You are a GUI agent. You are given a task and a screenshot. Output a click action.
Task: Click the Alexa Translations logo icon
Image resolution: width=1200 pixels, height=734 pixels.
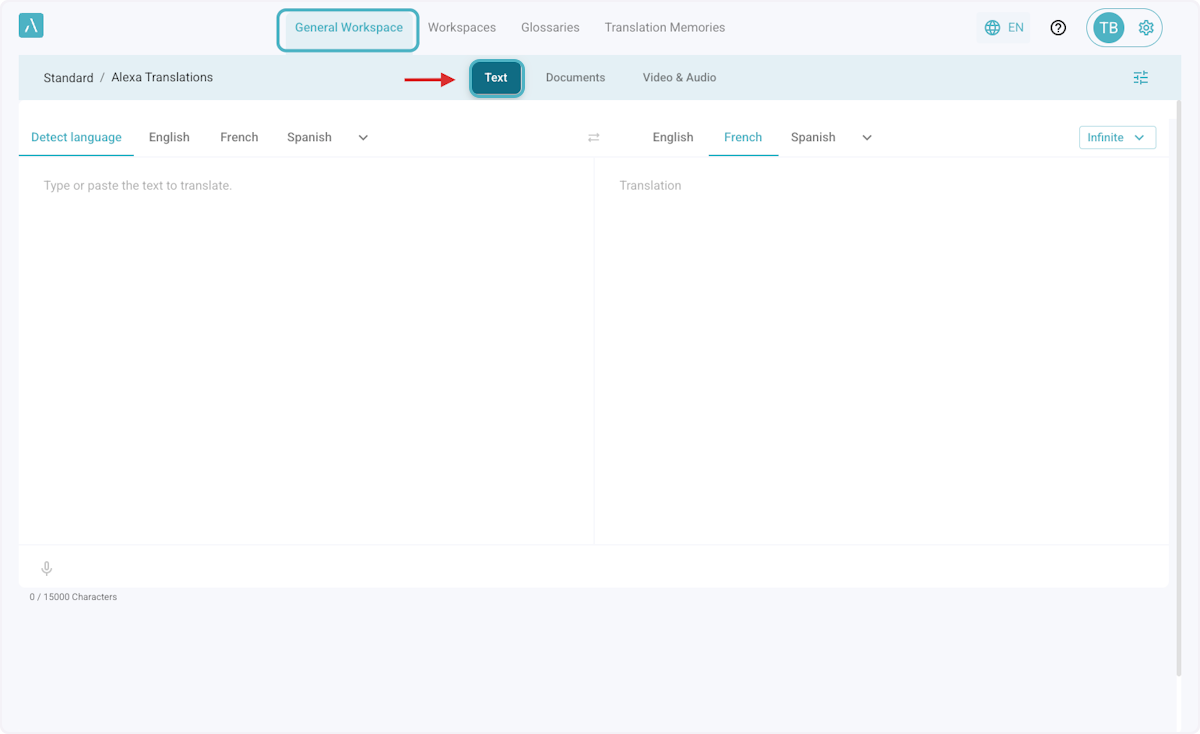(x=31, y=26)
